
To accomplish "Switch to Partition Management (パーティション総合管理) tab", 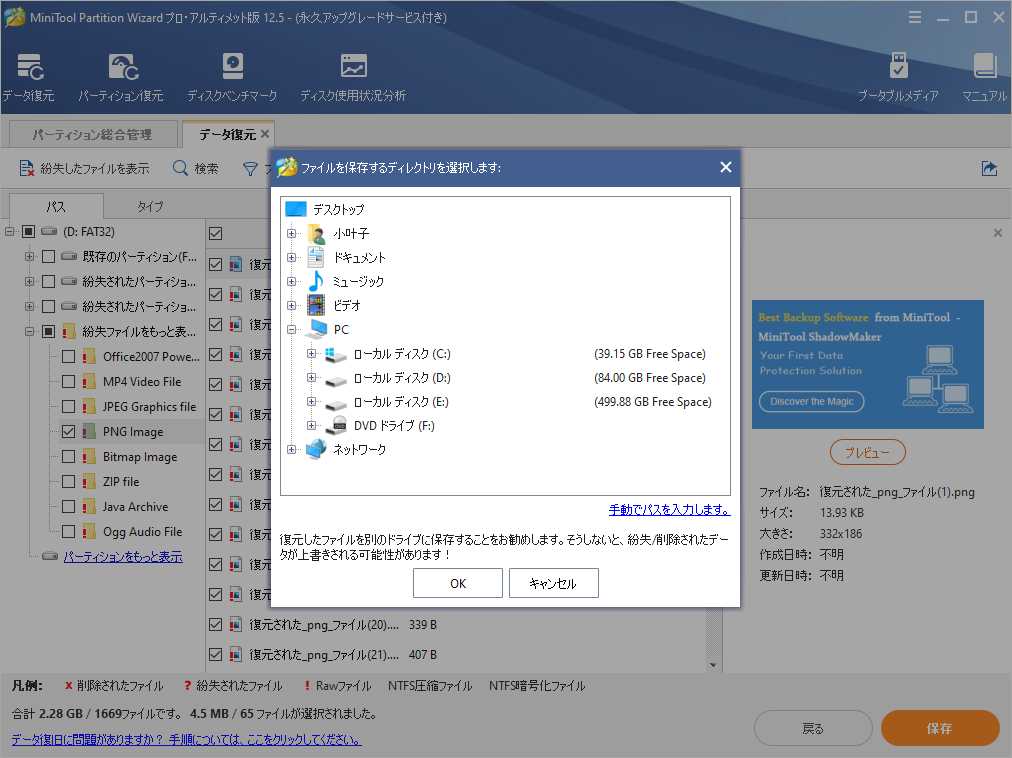I will pyautogui.click(x=93, y=134).
